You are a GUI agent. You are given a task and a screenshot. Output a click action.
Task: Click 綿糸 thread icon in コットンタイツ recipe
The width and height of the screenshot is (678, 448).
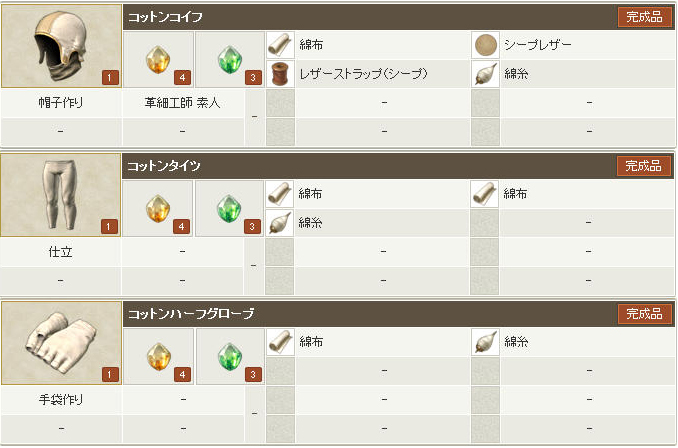click(281, 222)
